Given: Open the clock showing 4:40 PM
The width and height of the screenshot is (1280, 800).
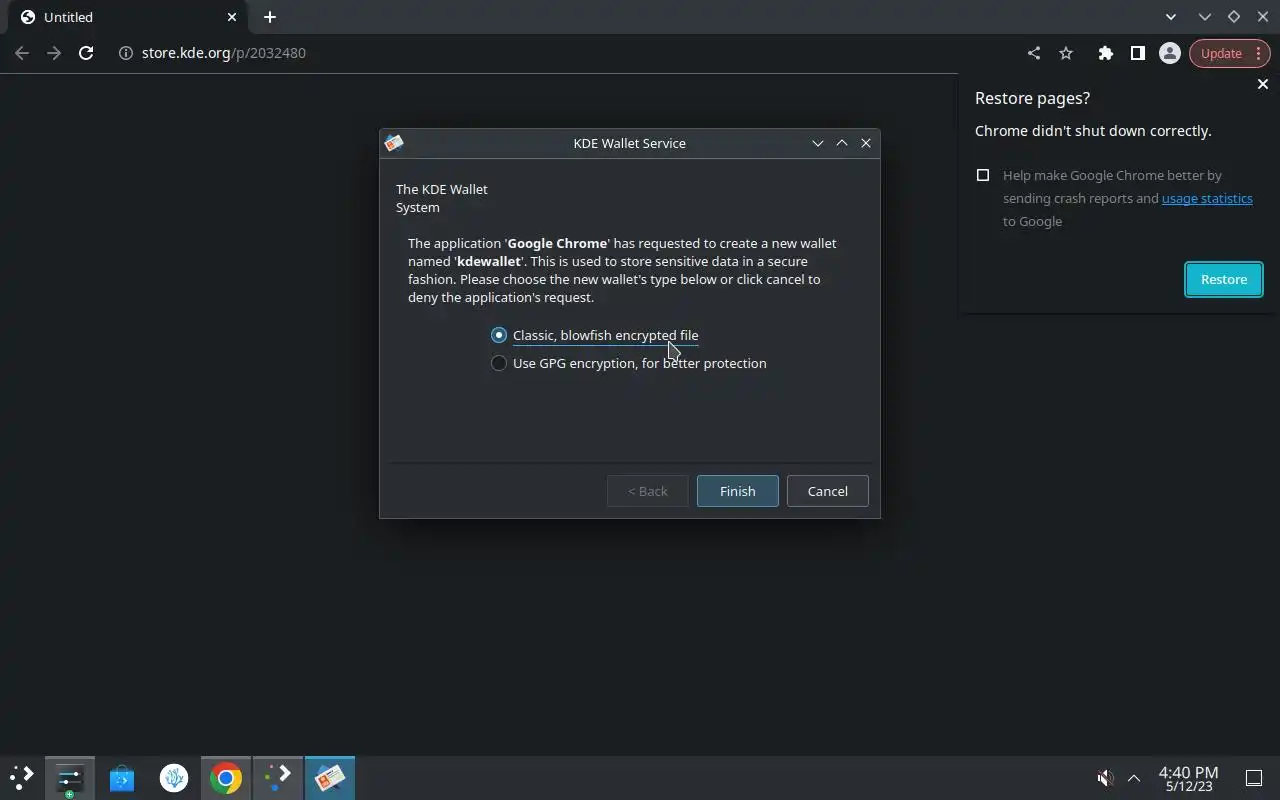Looking at the screenshot, I should 1188,779.
